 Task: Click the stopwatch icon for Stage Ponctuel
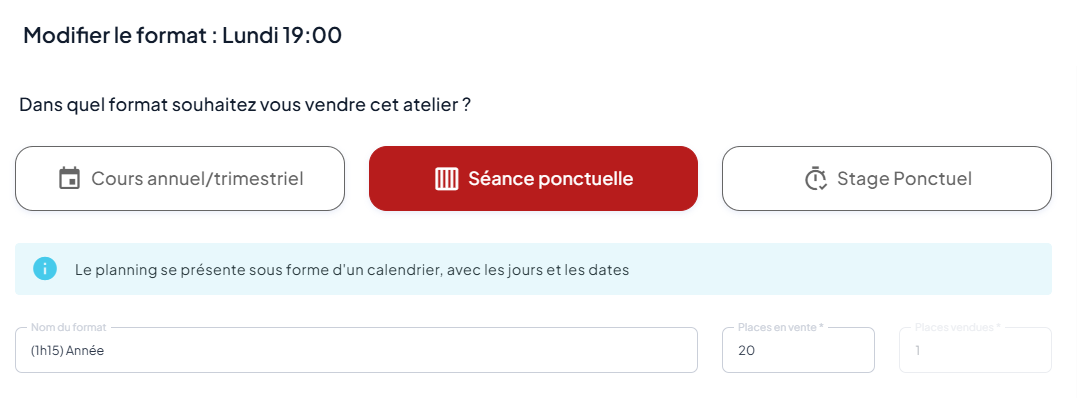click(815, 179)
